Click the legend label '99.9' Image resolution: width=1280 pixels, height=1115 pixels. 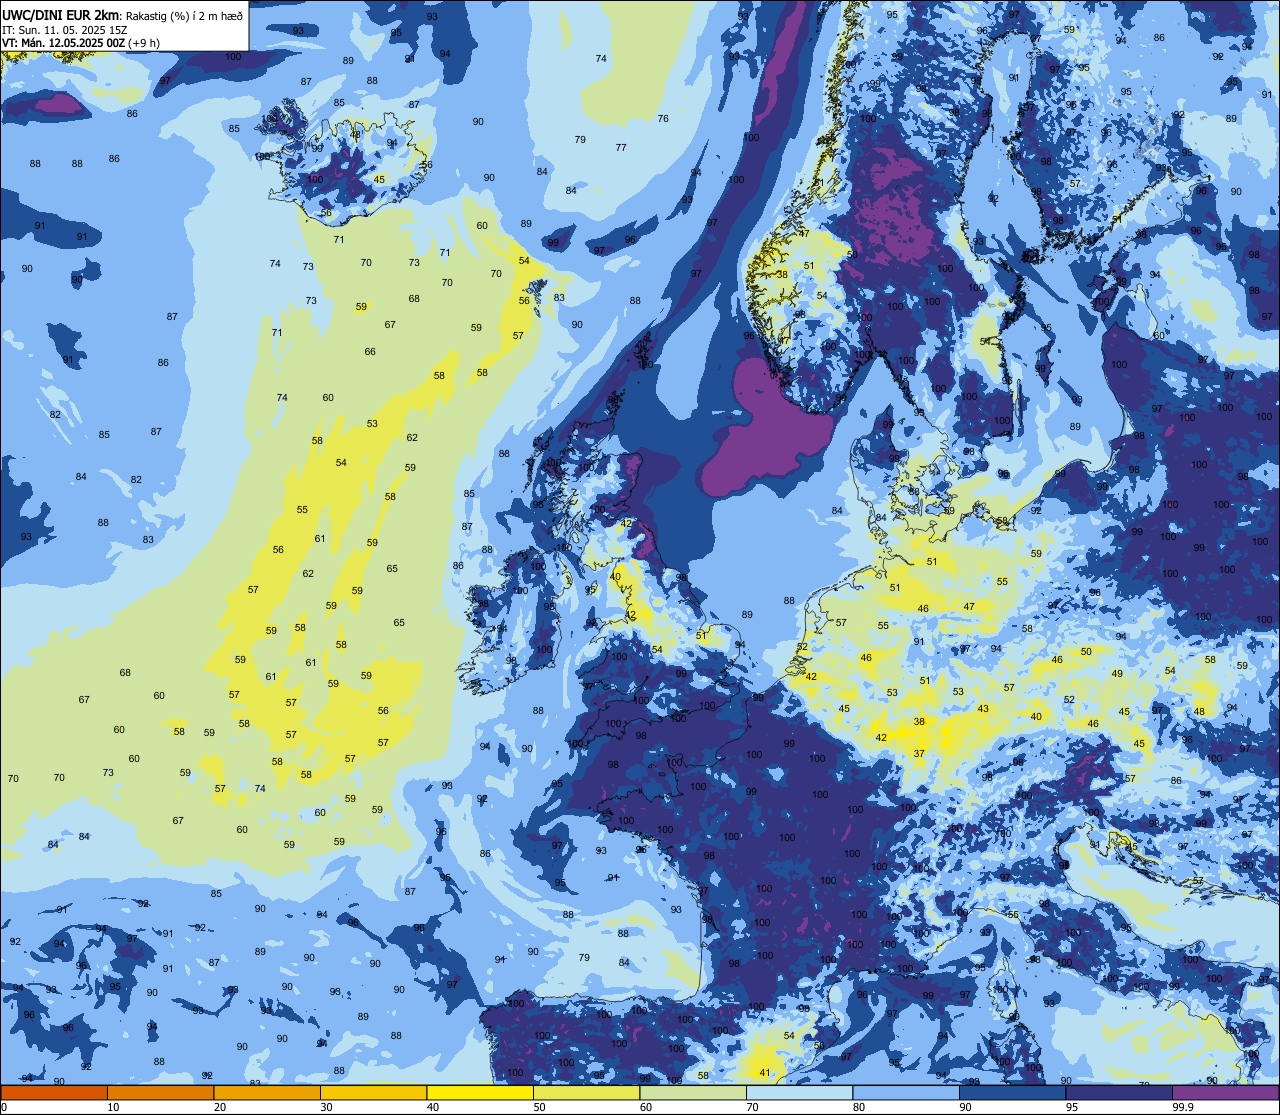click(1183, 1107)
